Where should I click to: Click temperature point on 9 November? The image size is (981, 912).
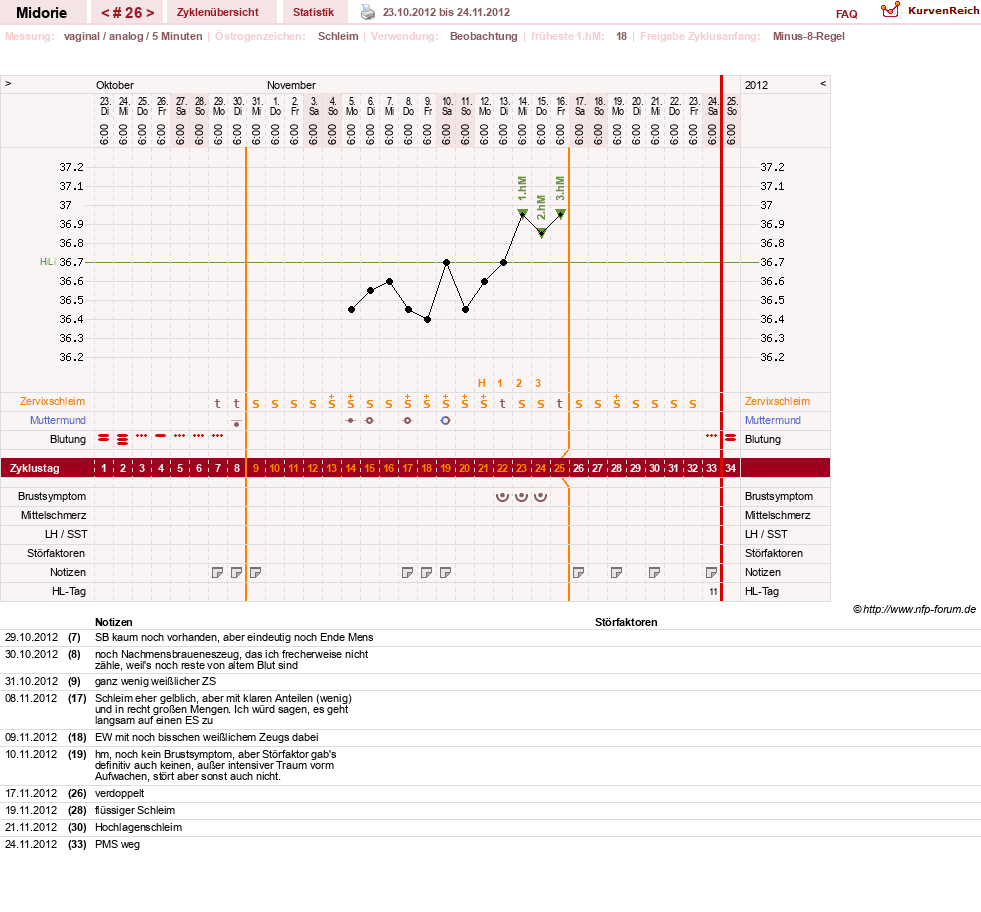click(427, 320)
